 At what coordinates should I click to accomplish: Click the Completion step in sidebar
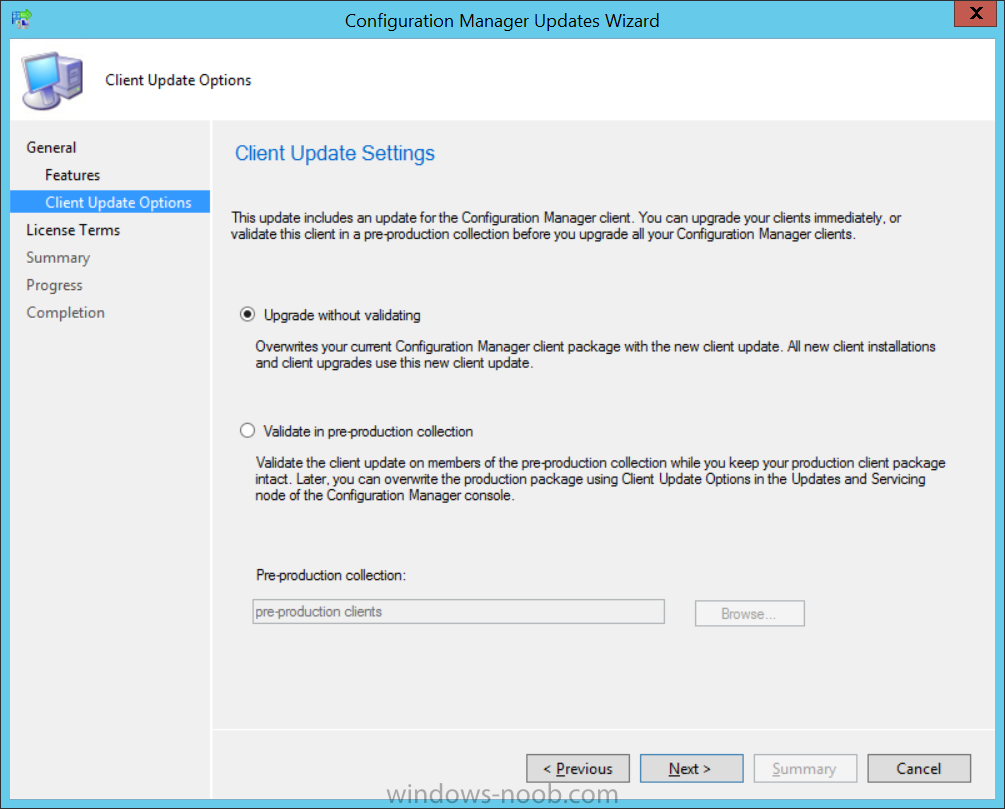pos(65,313)
